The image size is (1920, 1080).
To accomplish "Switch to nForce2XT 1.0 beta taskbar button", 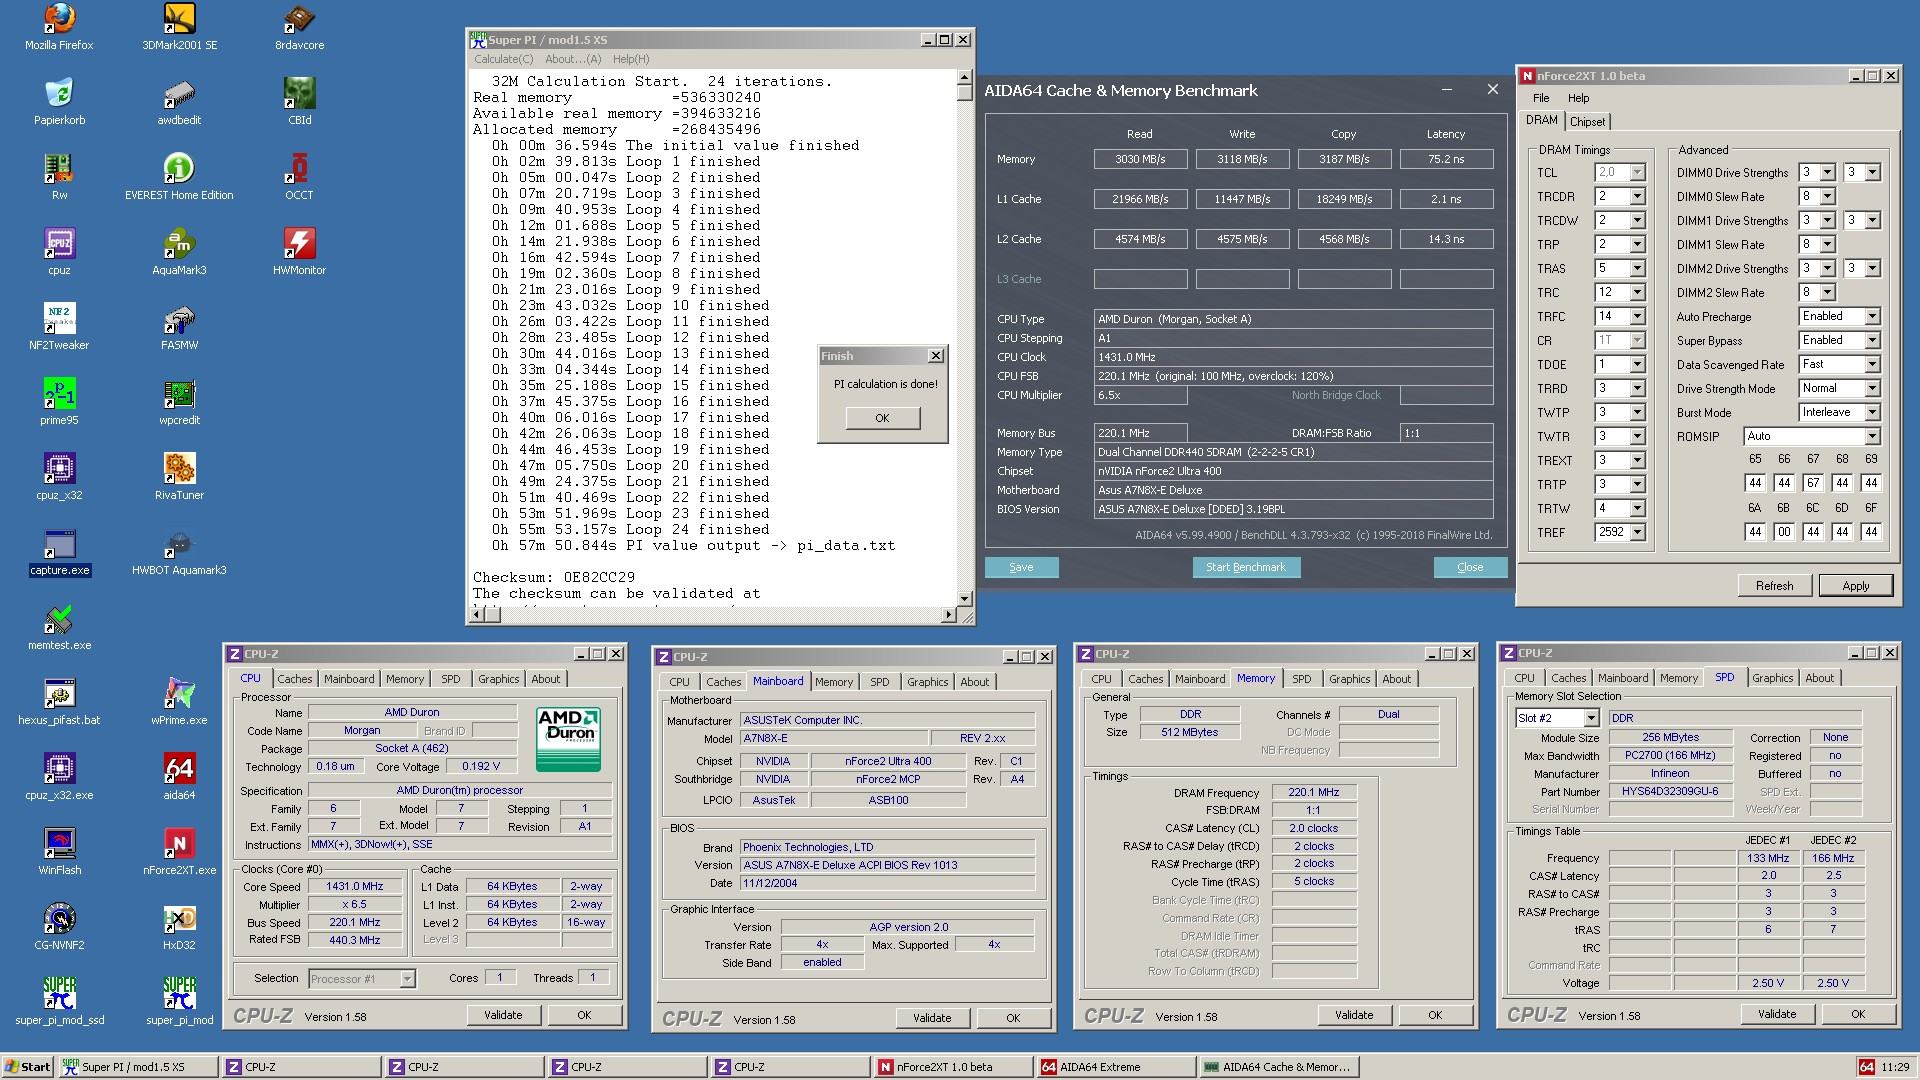I will click(x=952, y=1067).
